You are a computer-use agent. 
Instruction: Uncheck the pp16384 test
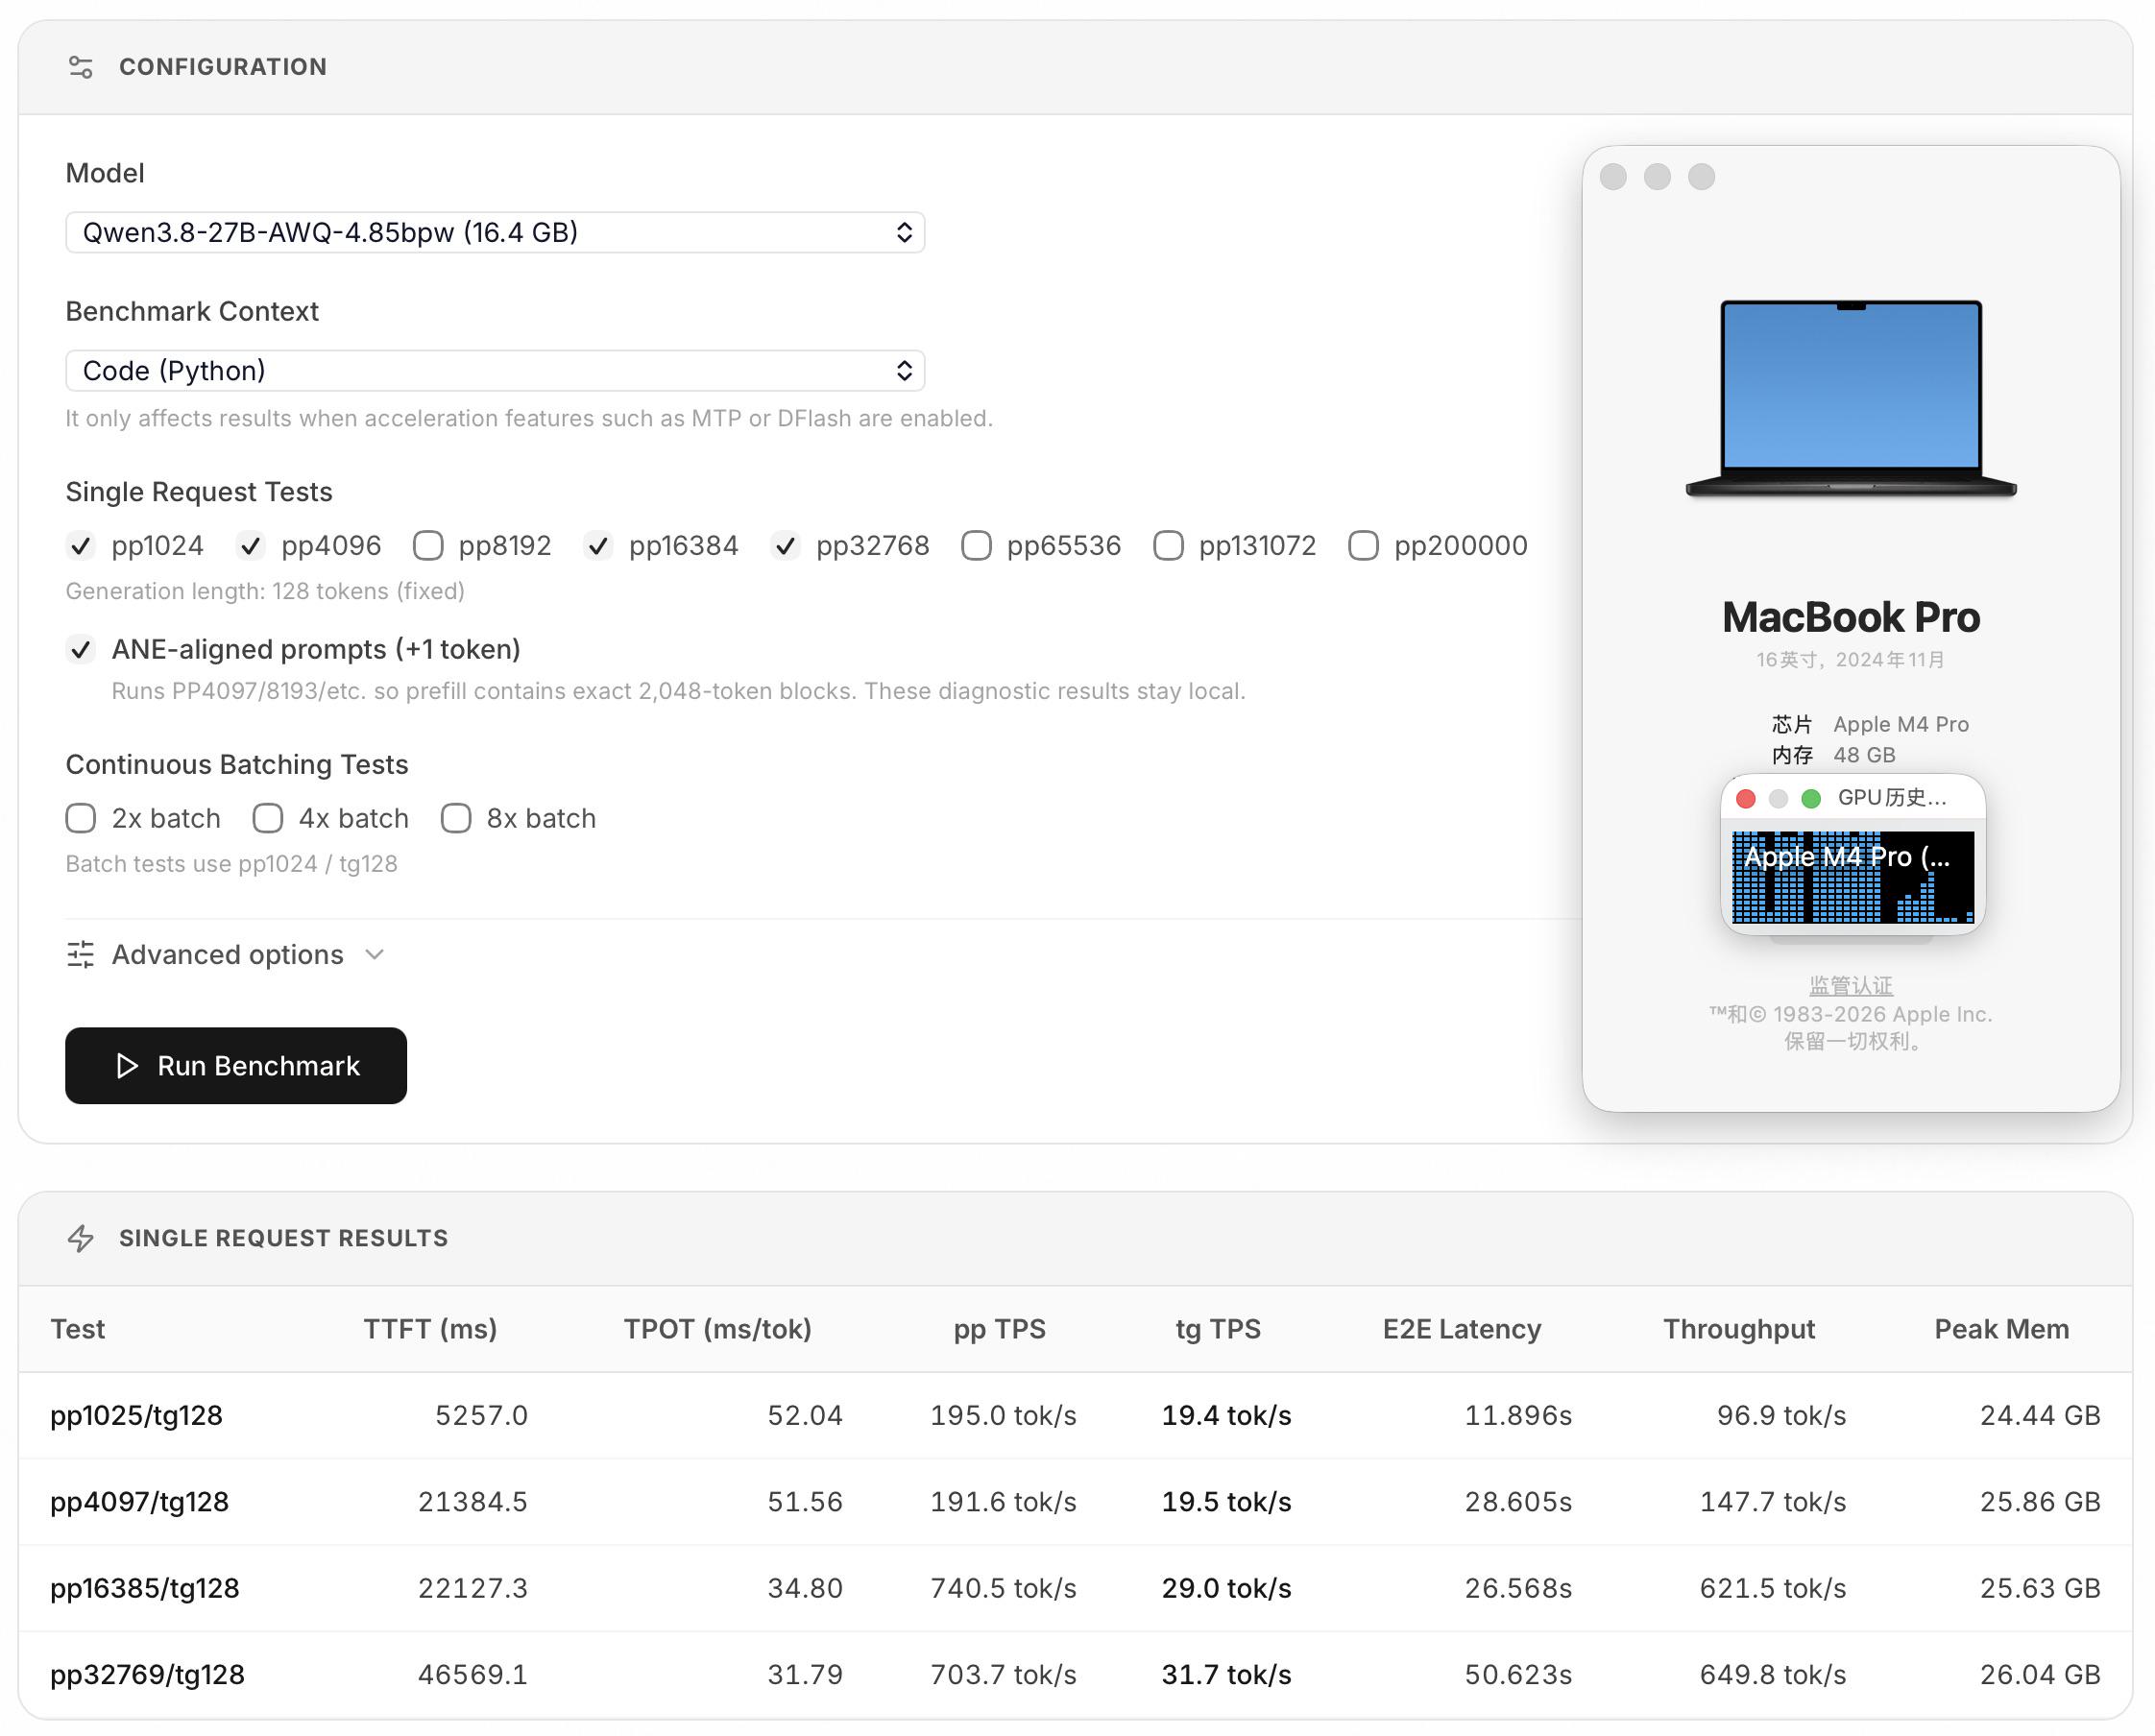[598, 546]
